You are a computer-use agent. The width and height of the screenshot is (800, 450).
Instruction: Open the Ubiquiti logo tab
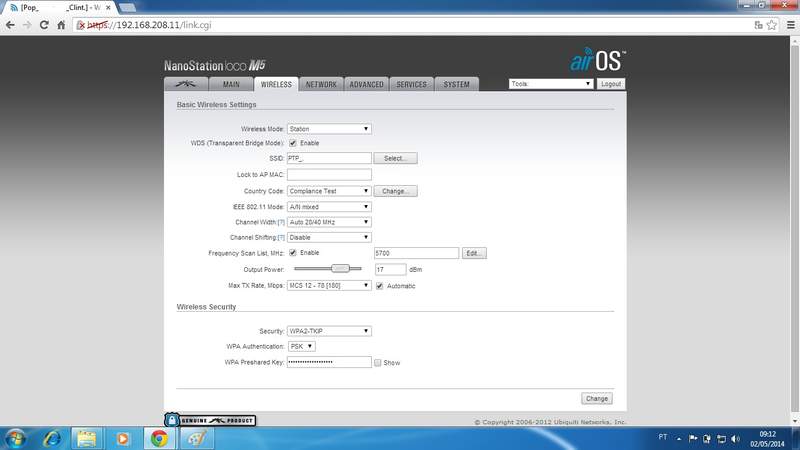186,84
